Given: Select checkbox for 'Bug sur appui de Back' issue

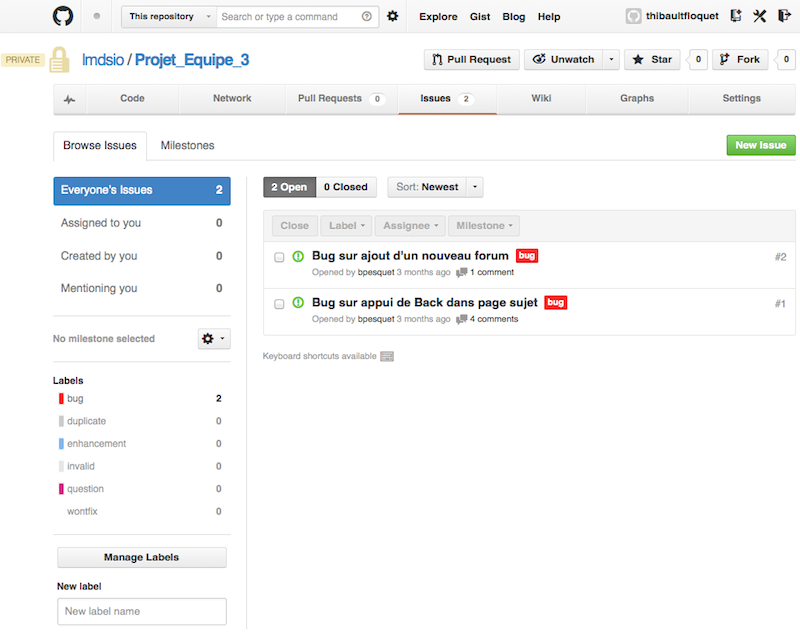Looking at the screenshot, I should [x=279, y=304].
